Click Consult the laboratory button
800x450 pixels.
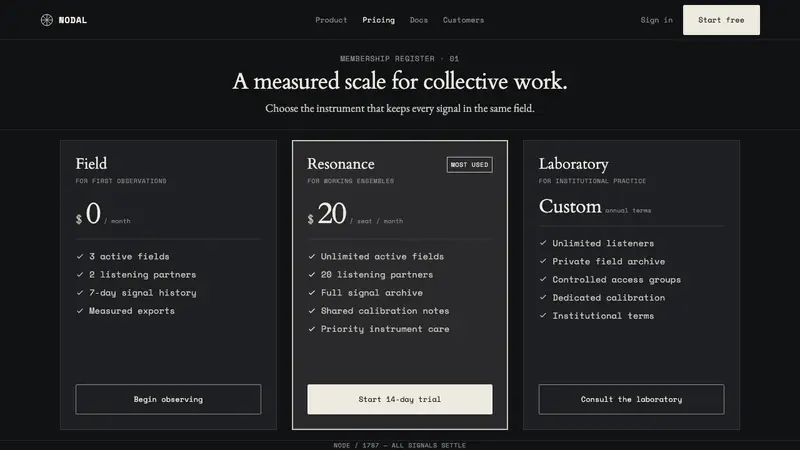pos(631,399)
